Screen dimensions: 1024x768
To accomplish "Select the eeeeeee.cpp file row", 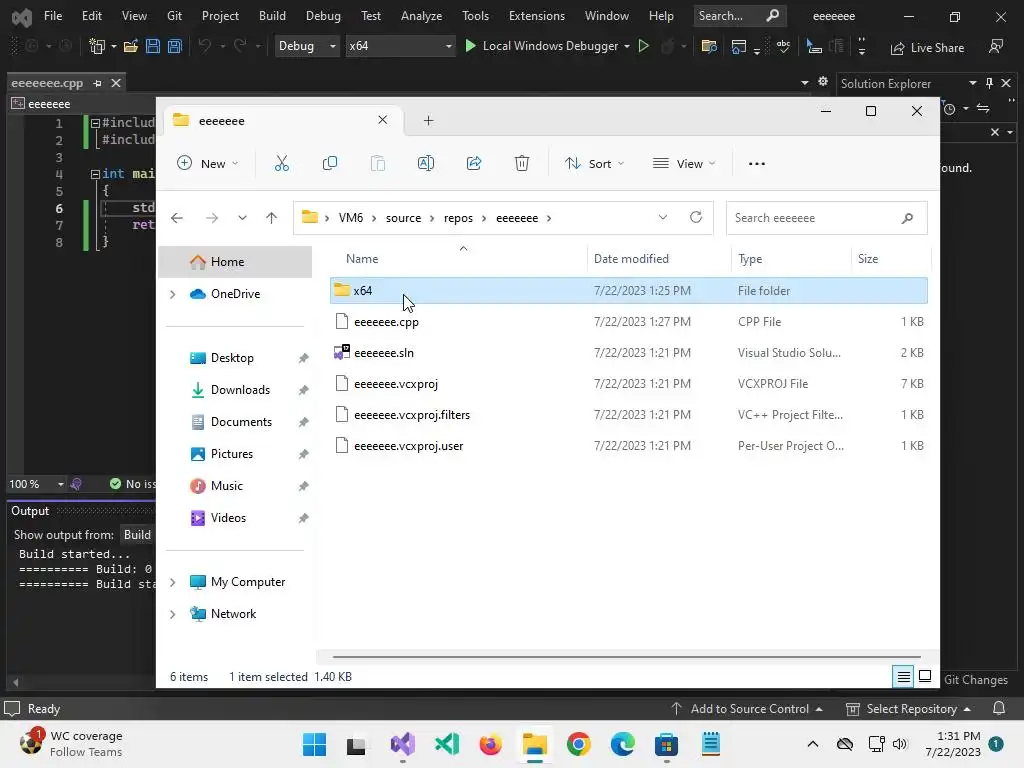I will click(x=629, y=321).
